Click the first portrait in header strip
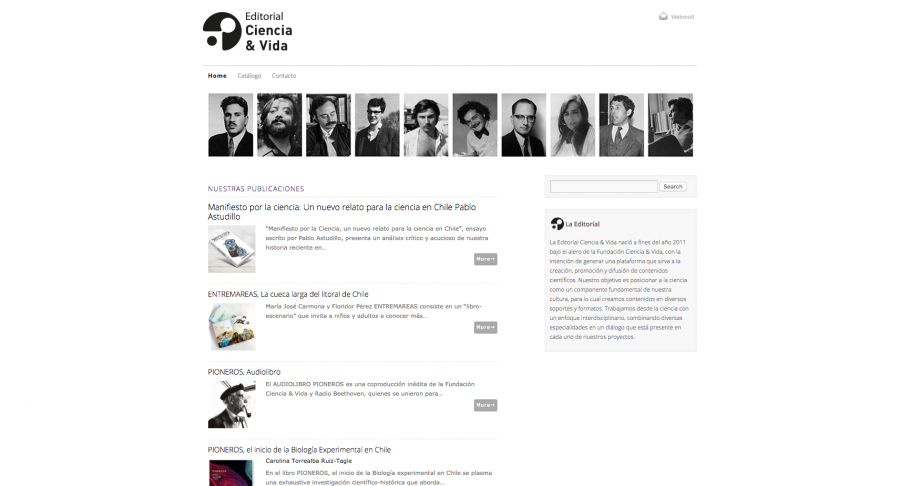This screenshot has height=486, width=900. point(230,125)
